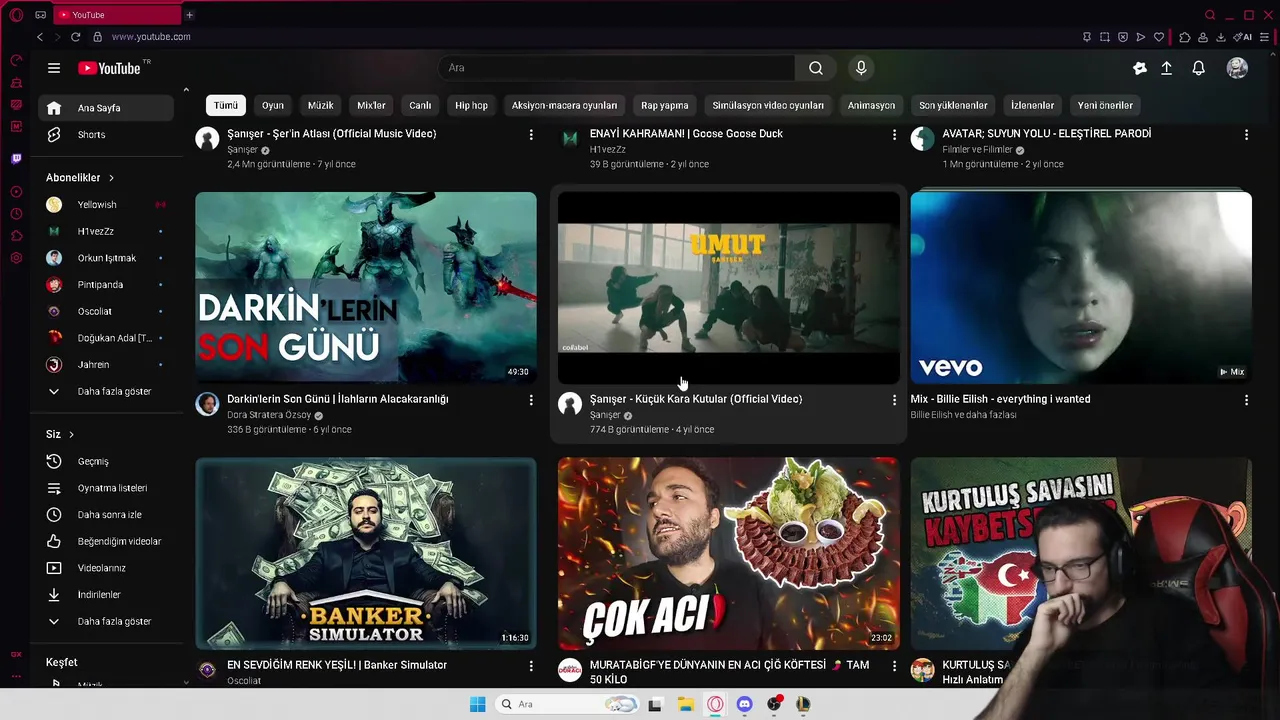
Task: Go to Ana Sayfa in sidebar
Action: coord(107,108)
